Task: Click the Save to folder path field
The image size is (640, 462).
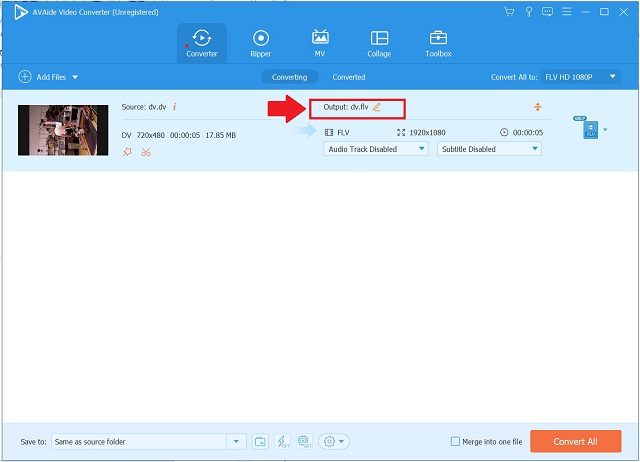Action: [x=139, y=442]
